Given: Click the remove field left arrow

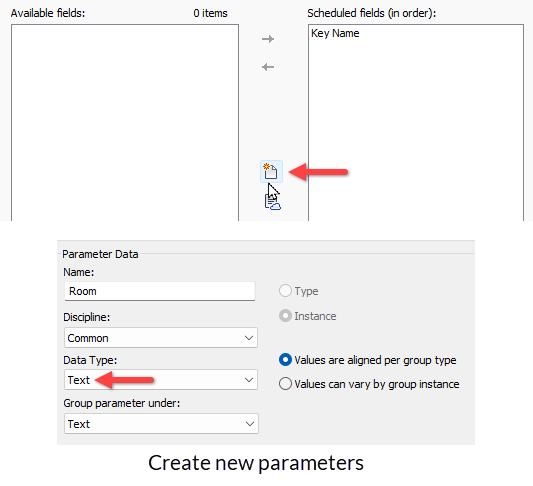Looking at the screenshot, I should click(x=268, y=67).
